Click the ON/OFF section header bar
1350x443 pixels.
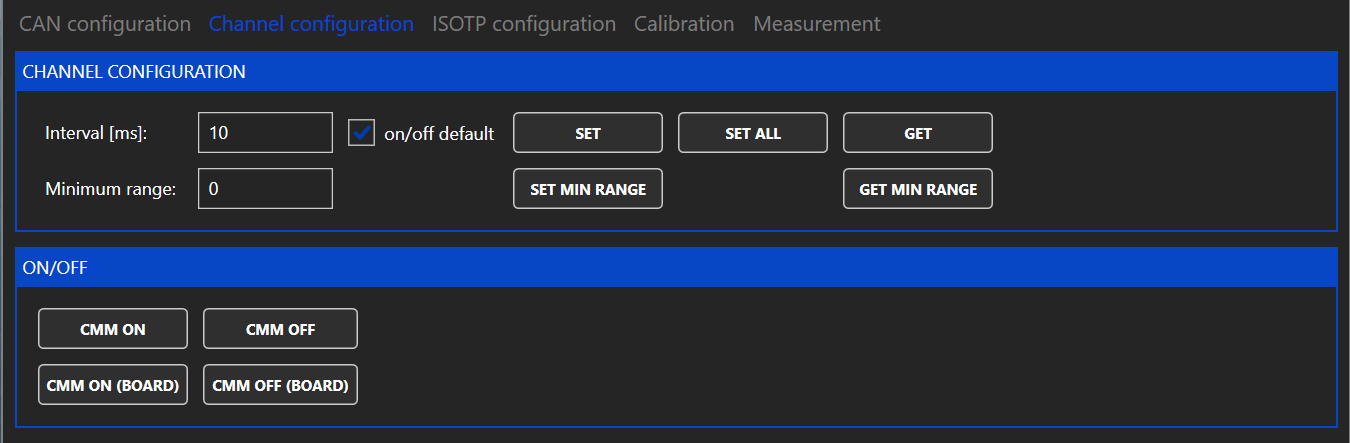pyautogui.click(x=676, y=268)
